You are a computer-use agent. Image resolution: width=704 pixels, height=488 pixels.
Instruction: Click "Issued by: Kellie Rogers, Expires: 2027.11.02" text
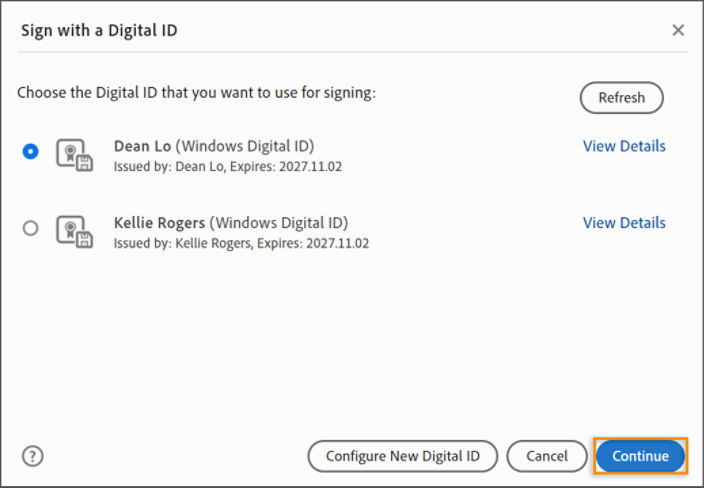241,243
